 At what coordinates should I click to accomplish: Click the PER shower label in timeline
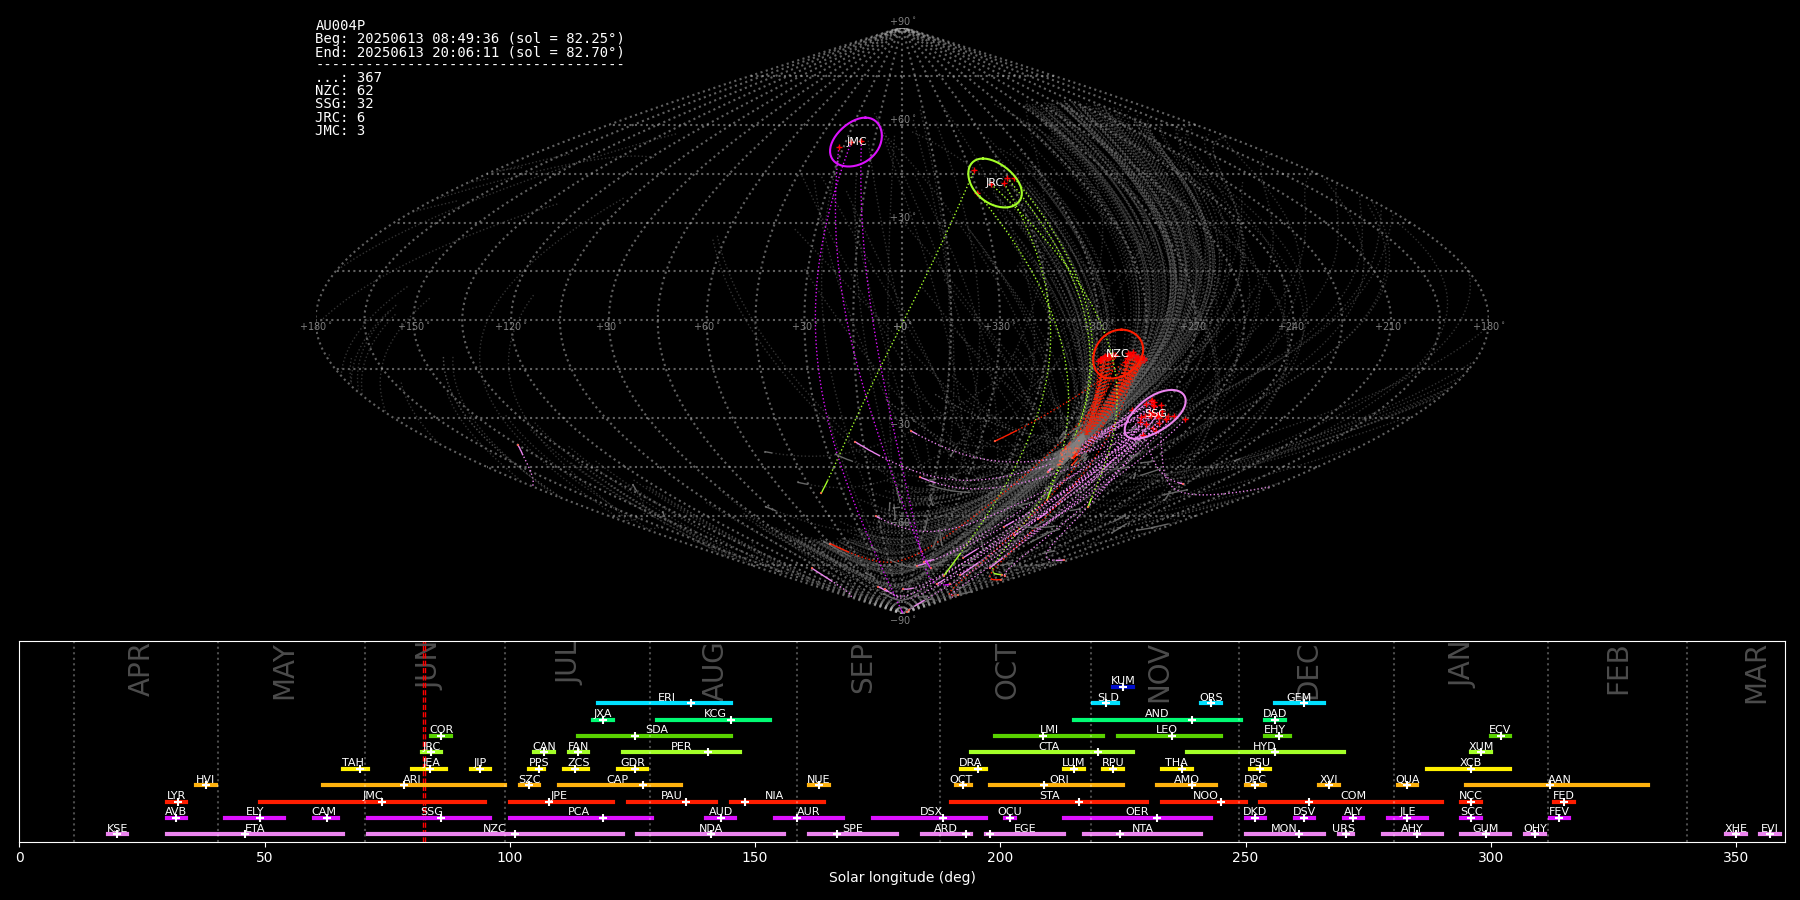pos(681,747)
